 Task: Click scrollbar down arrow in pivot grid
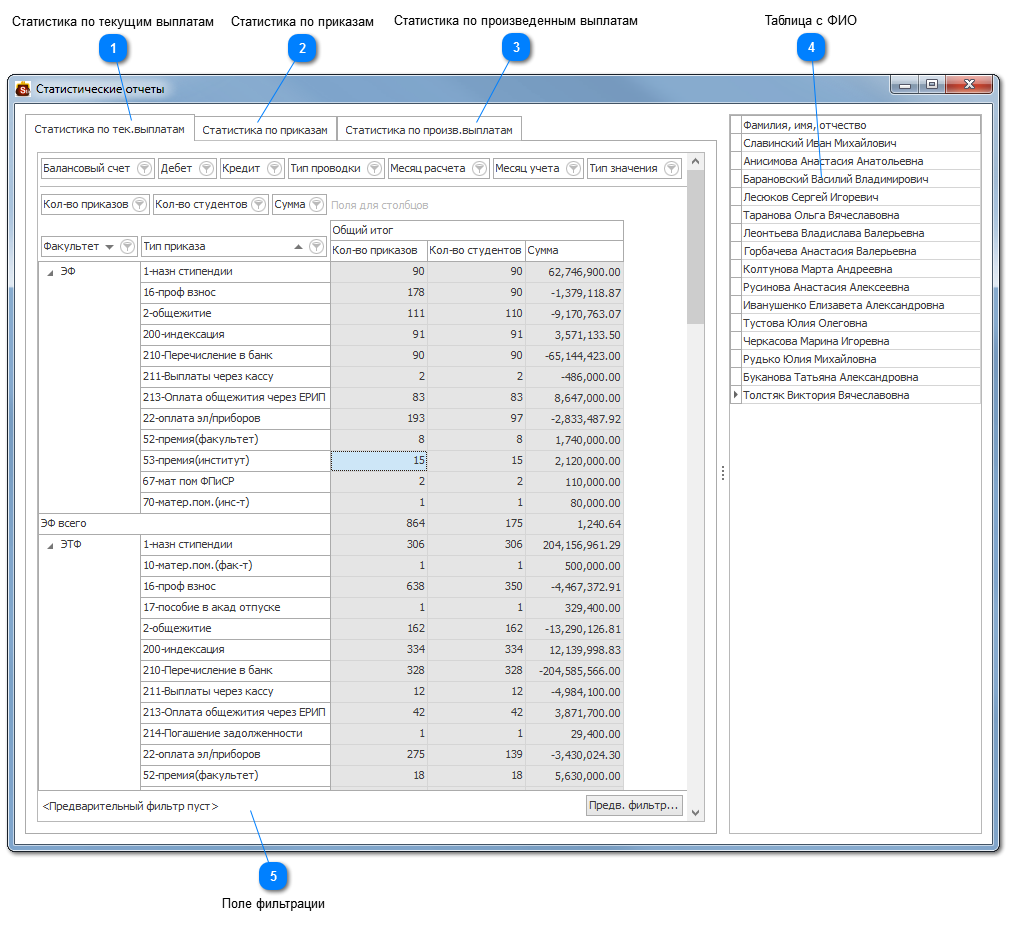(696, 813)
